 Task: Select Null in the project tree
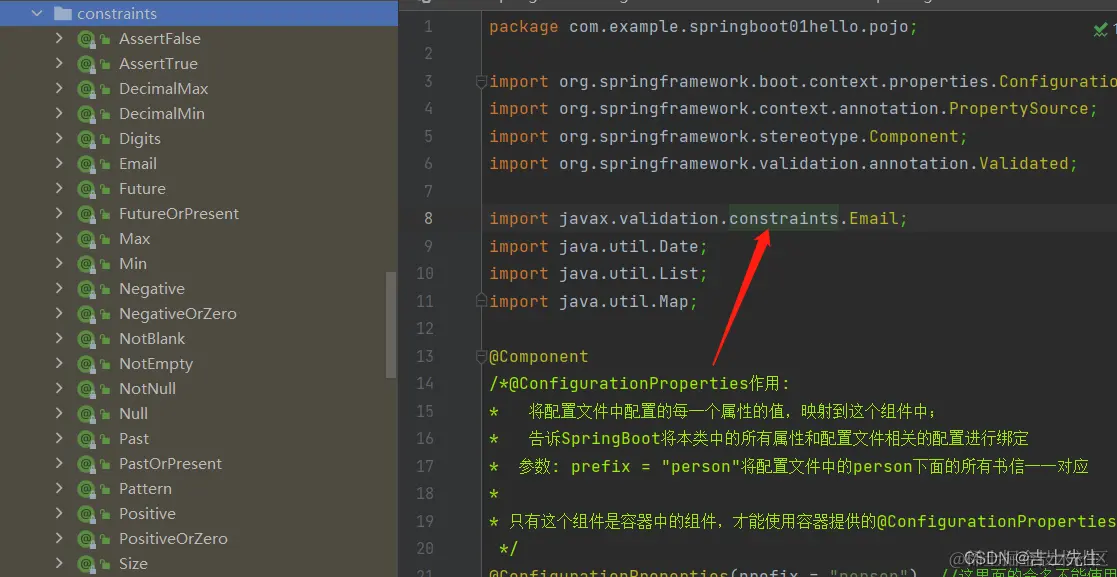(x=133, y=414)
